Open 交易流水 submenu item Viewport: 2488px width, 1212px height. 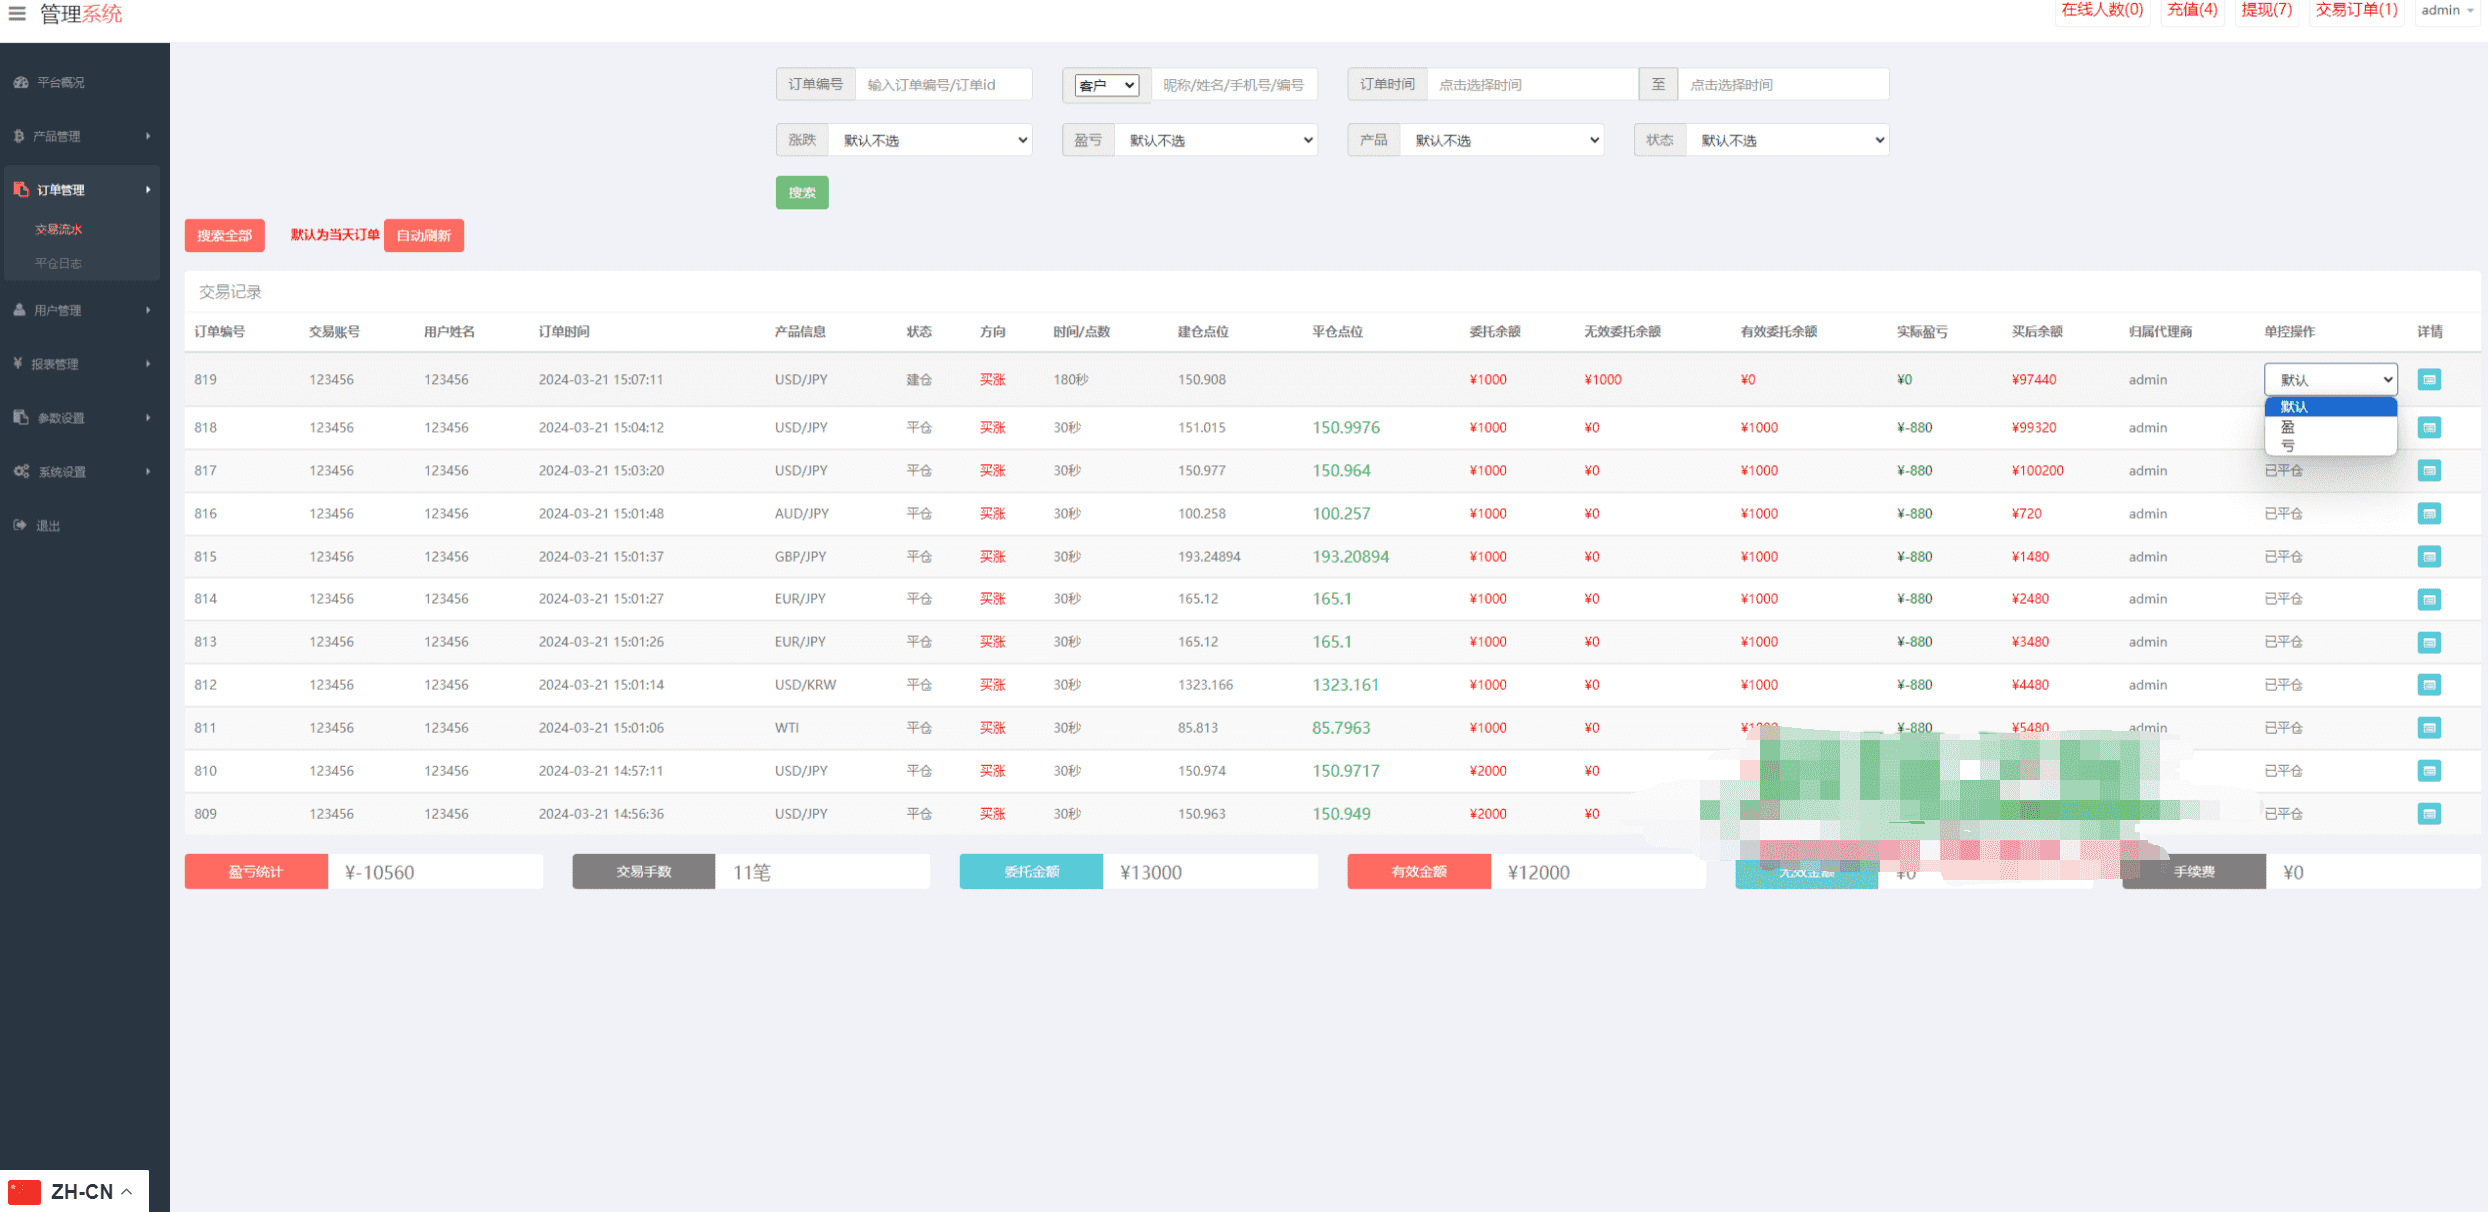59,230
